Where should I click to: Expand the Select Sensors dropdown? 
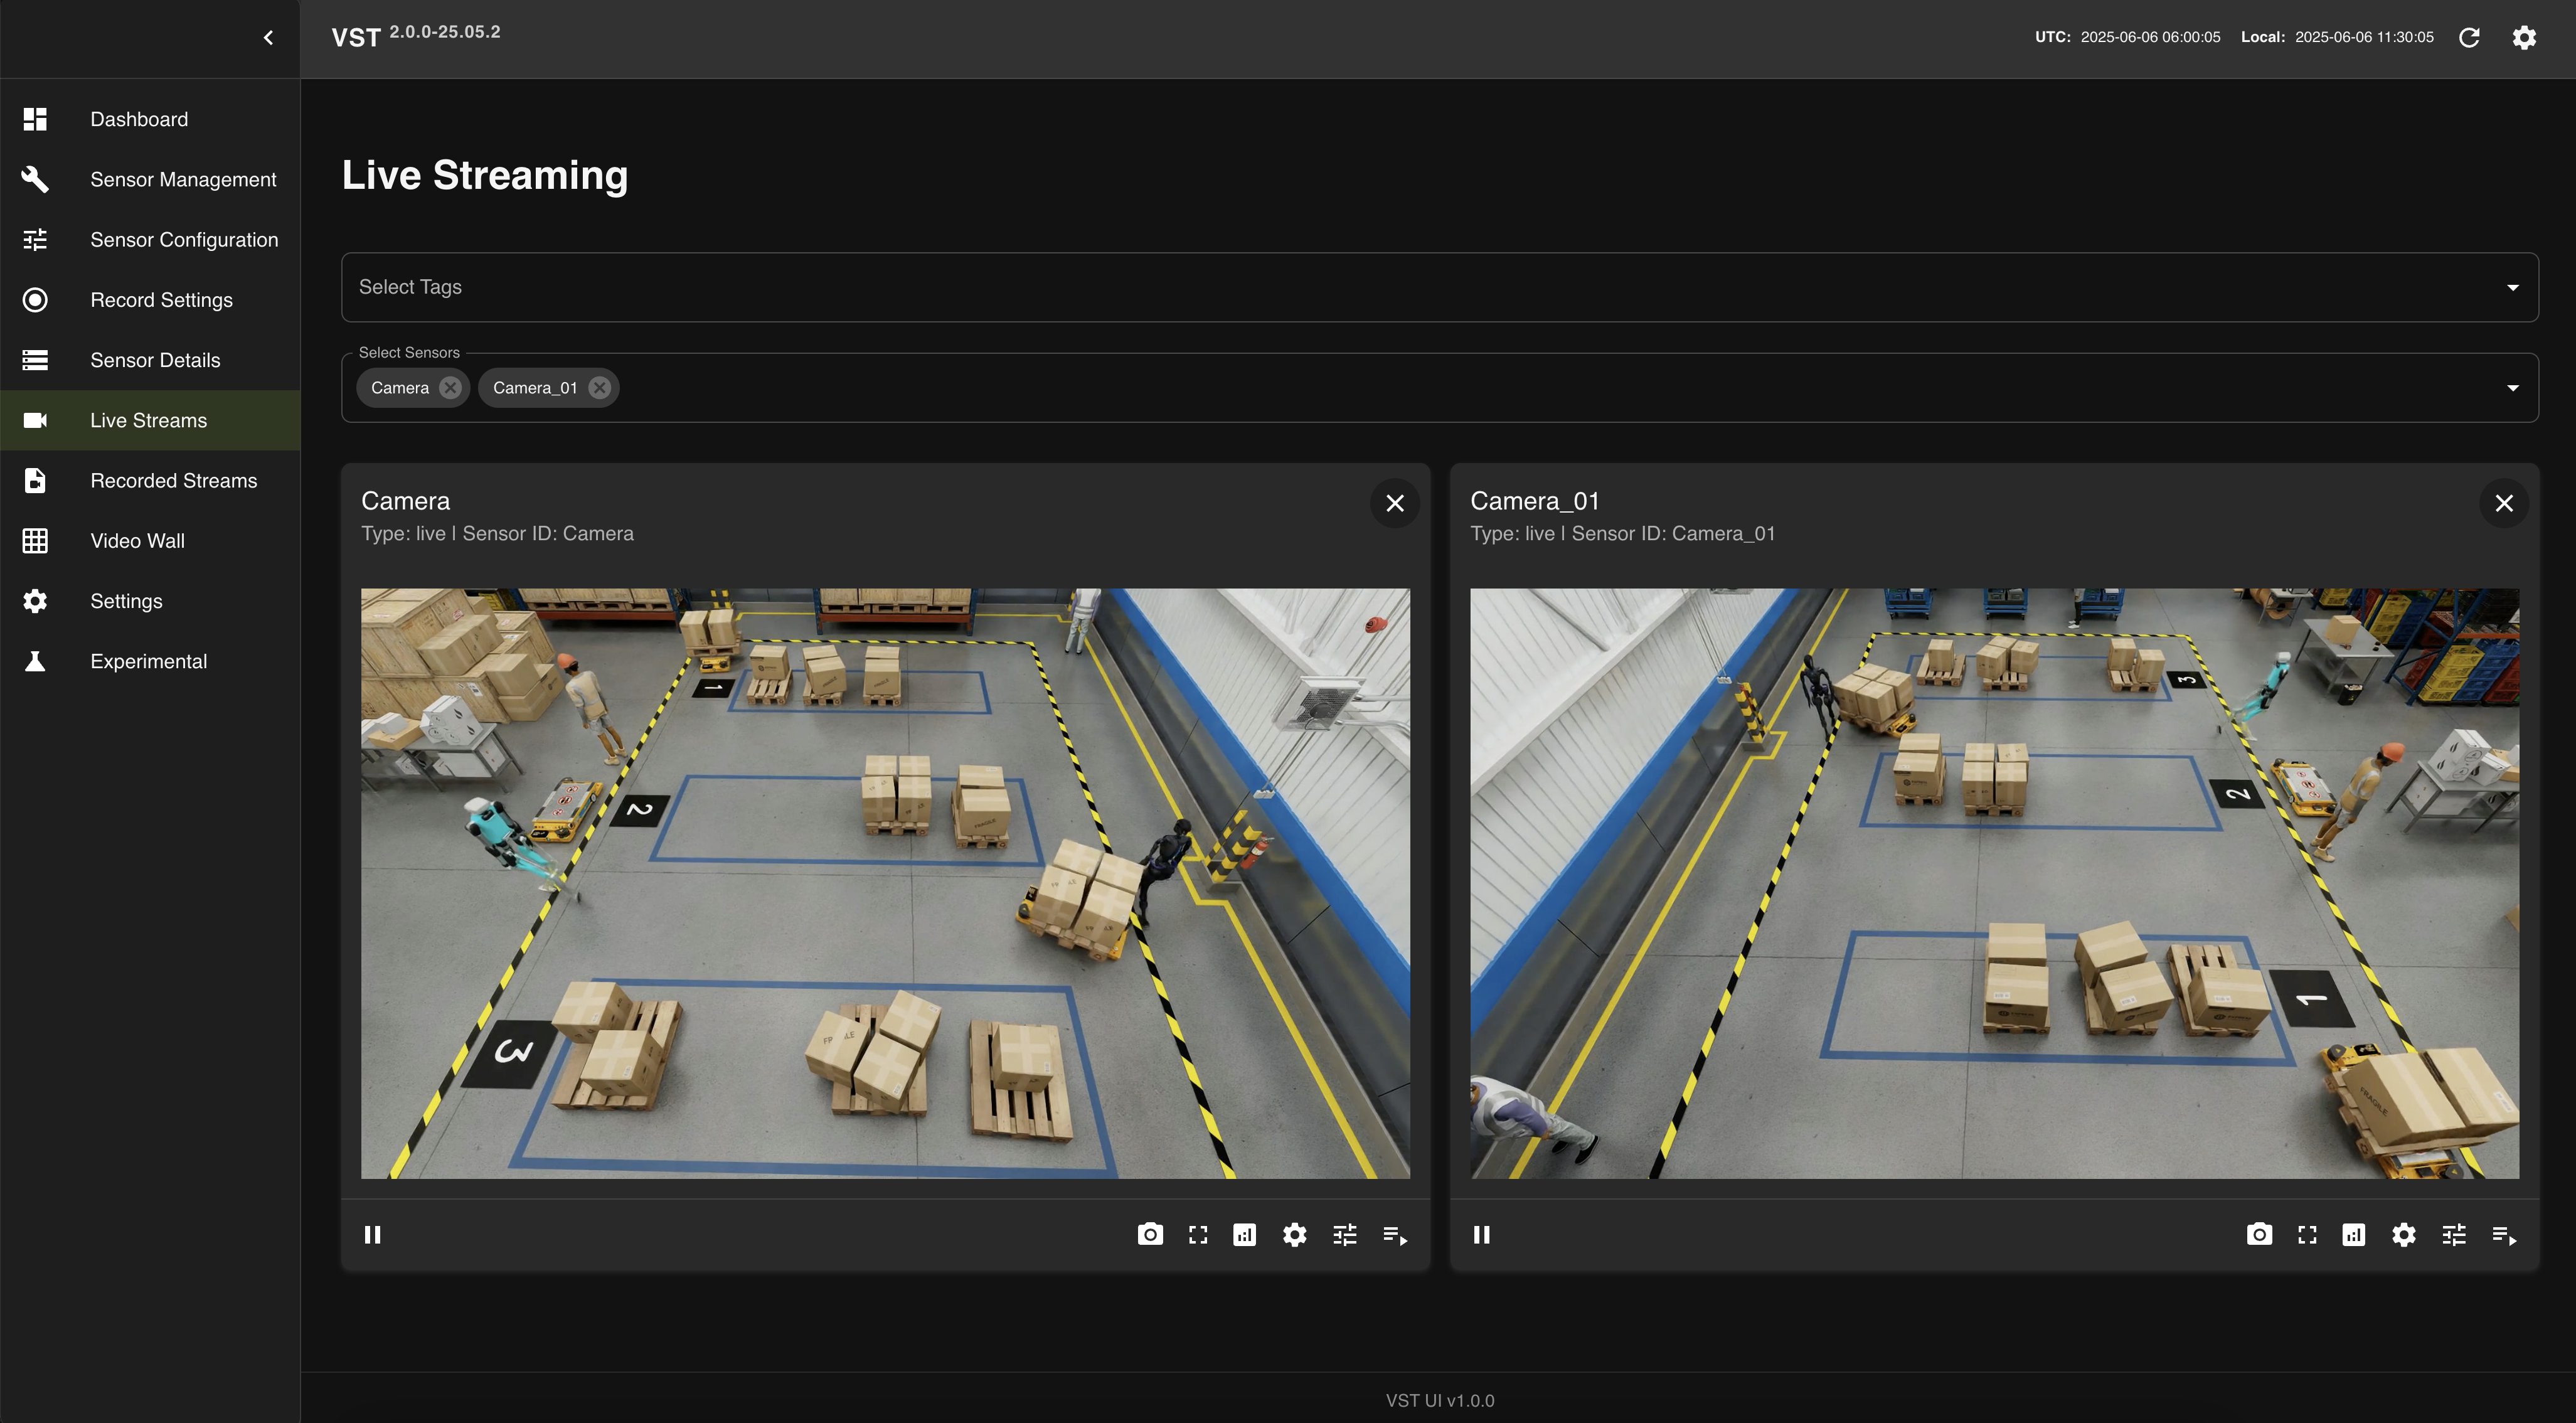pos(2512,388)
